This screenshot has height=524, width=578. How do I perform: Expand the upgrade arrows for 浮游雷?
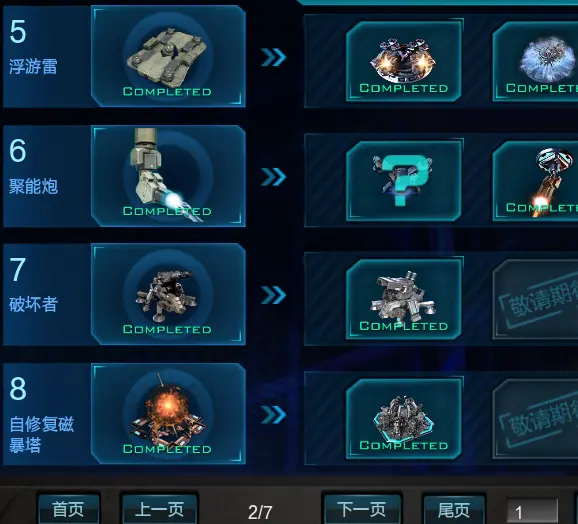(x=273, y=57)
